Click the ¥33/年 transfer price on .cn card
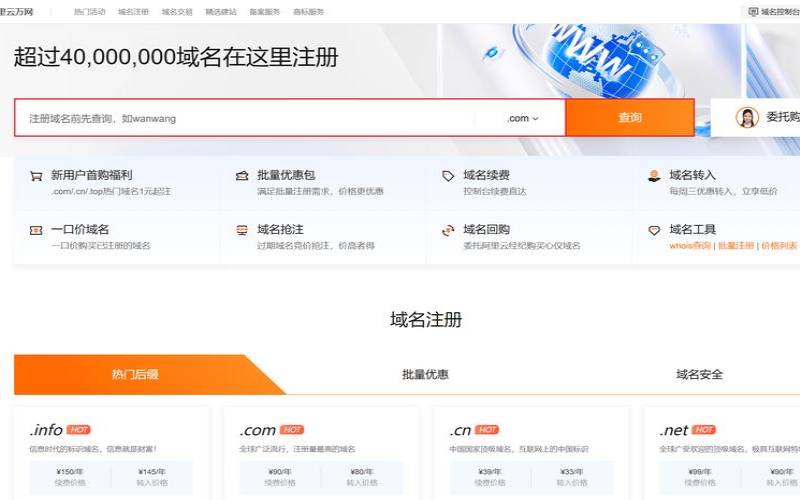 pos(572,472)
